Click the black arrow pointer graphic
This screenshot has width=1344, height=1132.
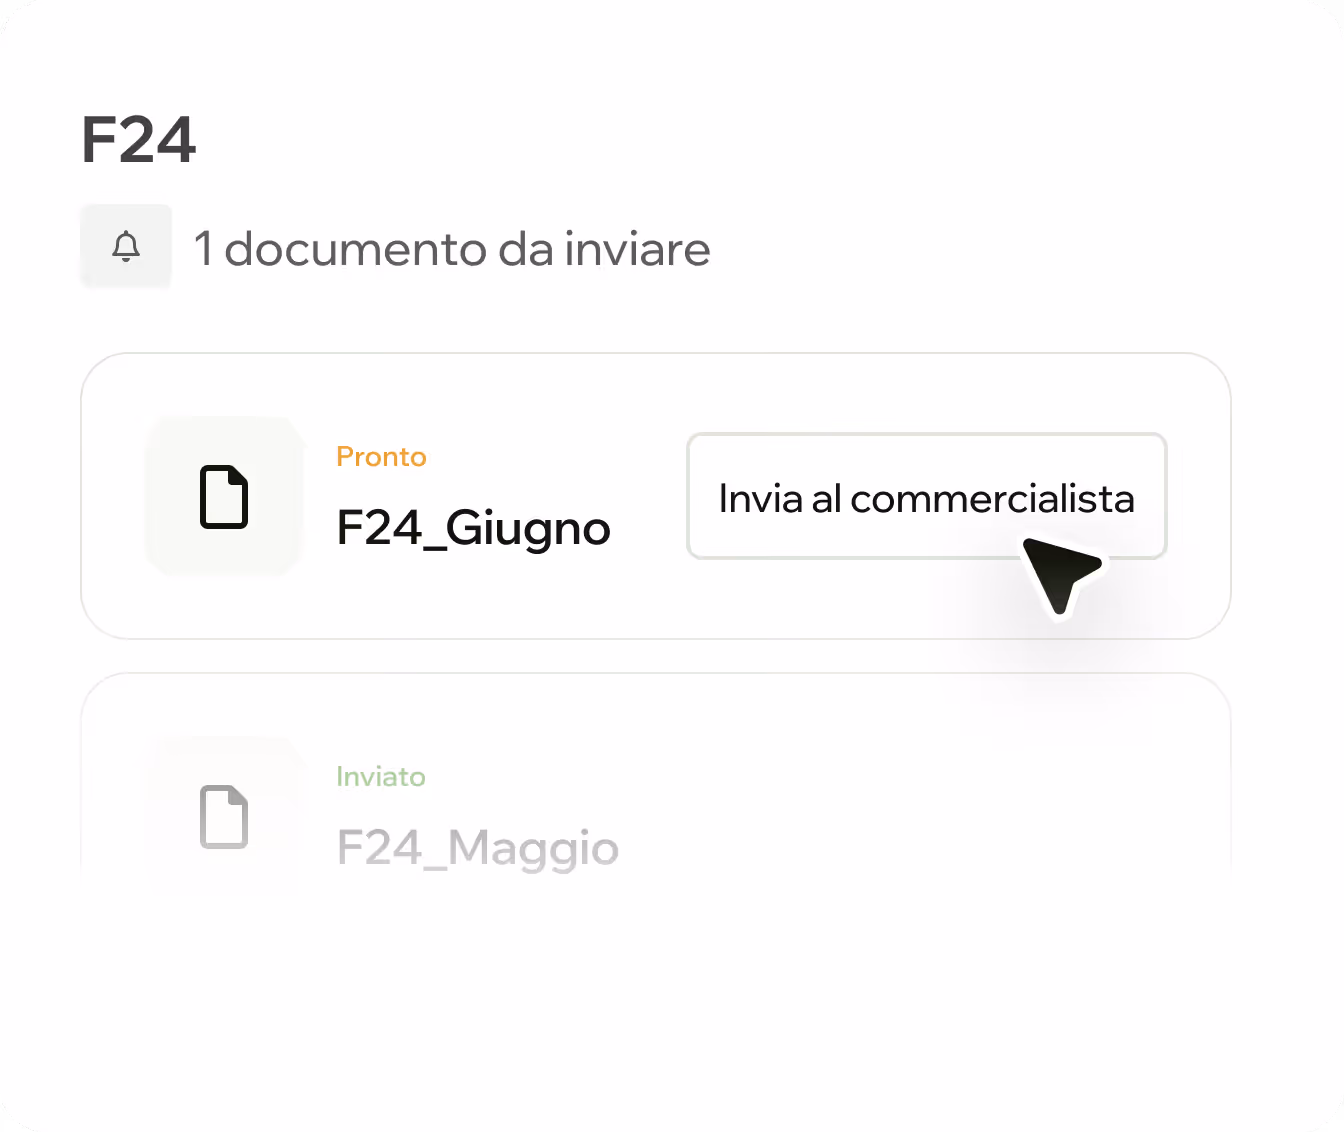pos(1061,575)
